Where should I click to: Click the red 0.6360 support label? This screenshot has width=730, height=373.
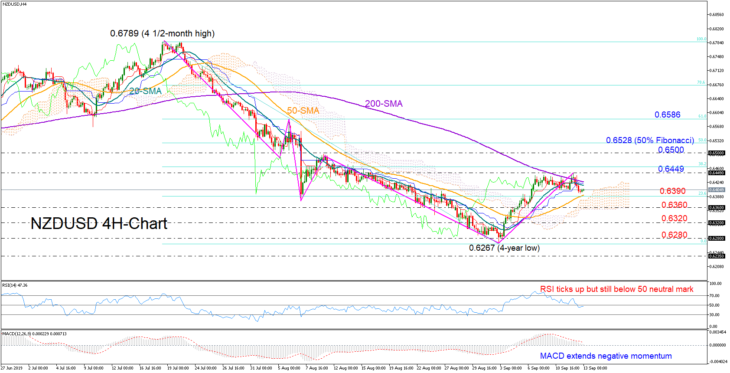674,205
